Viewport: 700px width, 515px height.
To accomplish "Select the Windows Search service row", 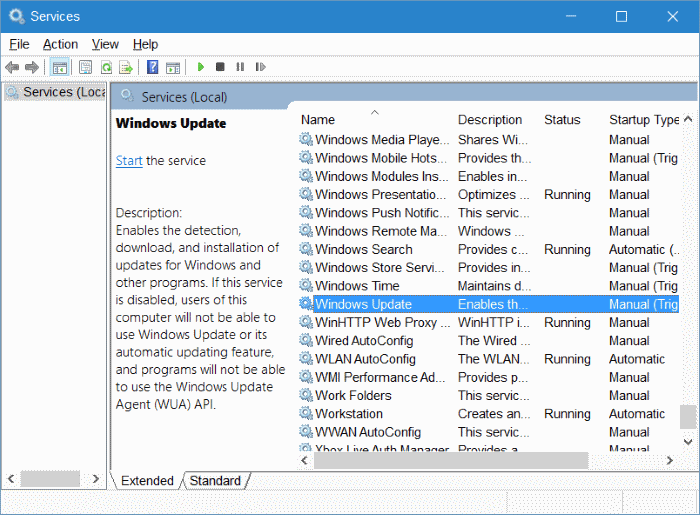I will tap(364, 249).
